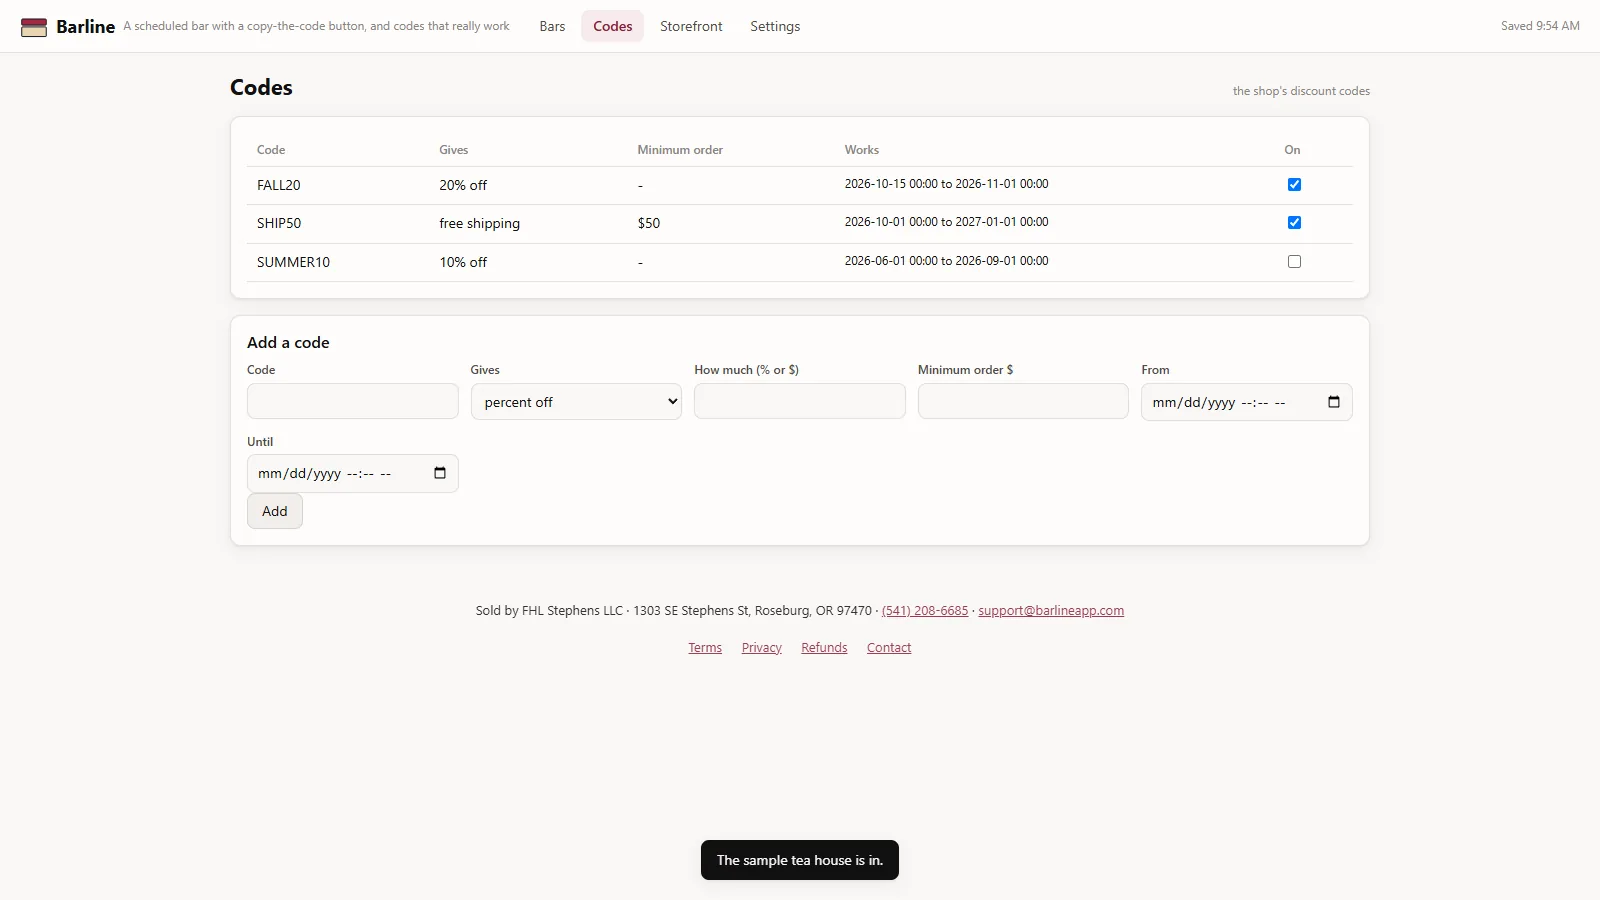Click the How much (% or $) field

click(x=800, y=401)
